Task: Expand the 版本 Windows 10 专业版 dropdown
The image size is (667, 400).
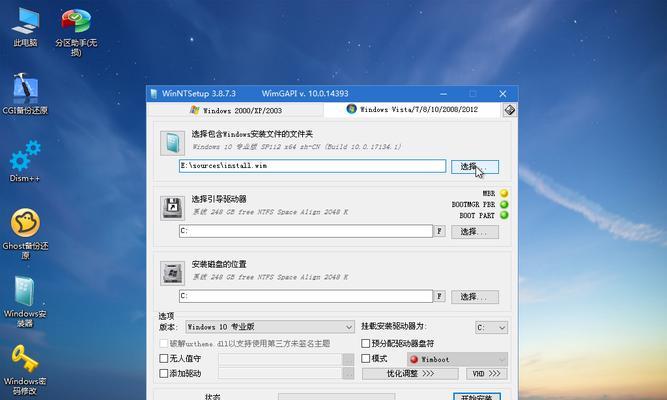Action: [x=270, y=327]
